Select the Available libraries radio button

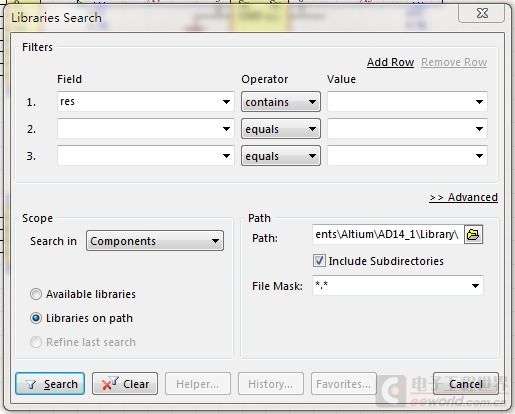pos(36,294)
